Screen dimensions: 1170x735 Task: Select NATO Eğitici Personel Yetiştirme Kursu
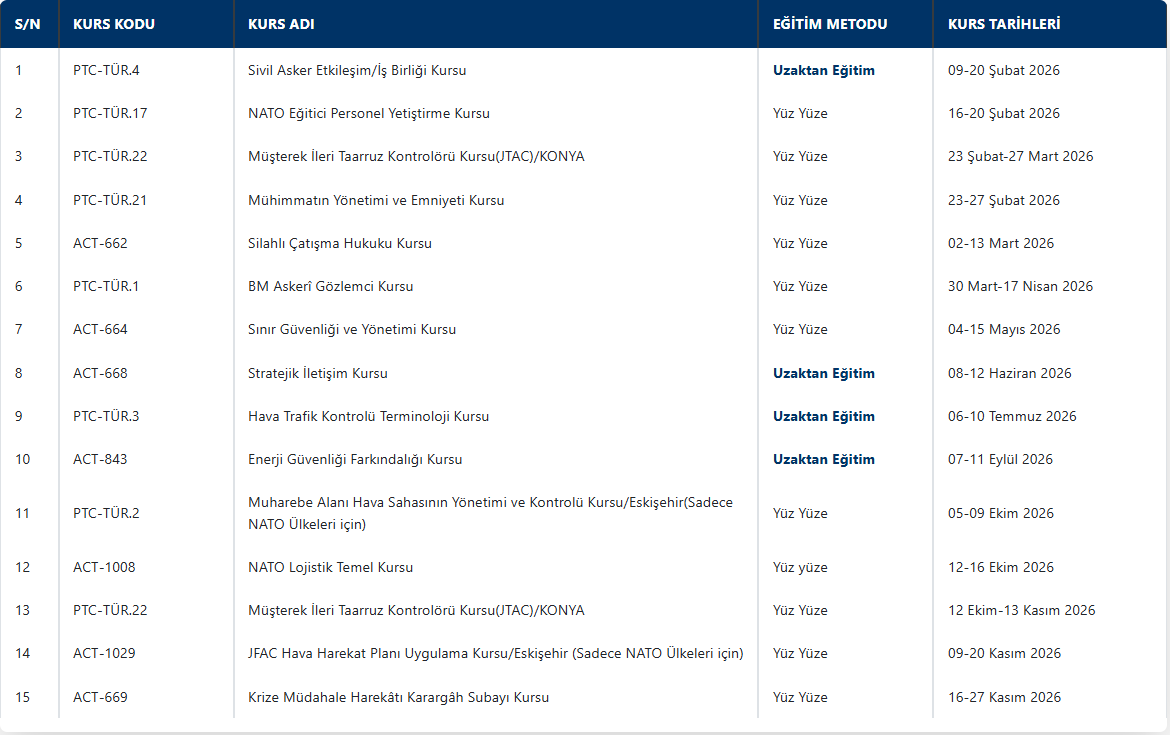point(368,113)
